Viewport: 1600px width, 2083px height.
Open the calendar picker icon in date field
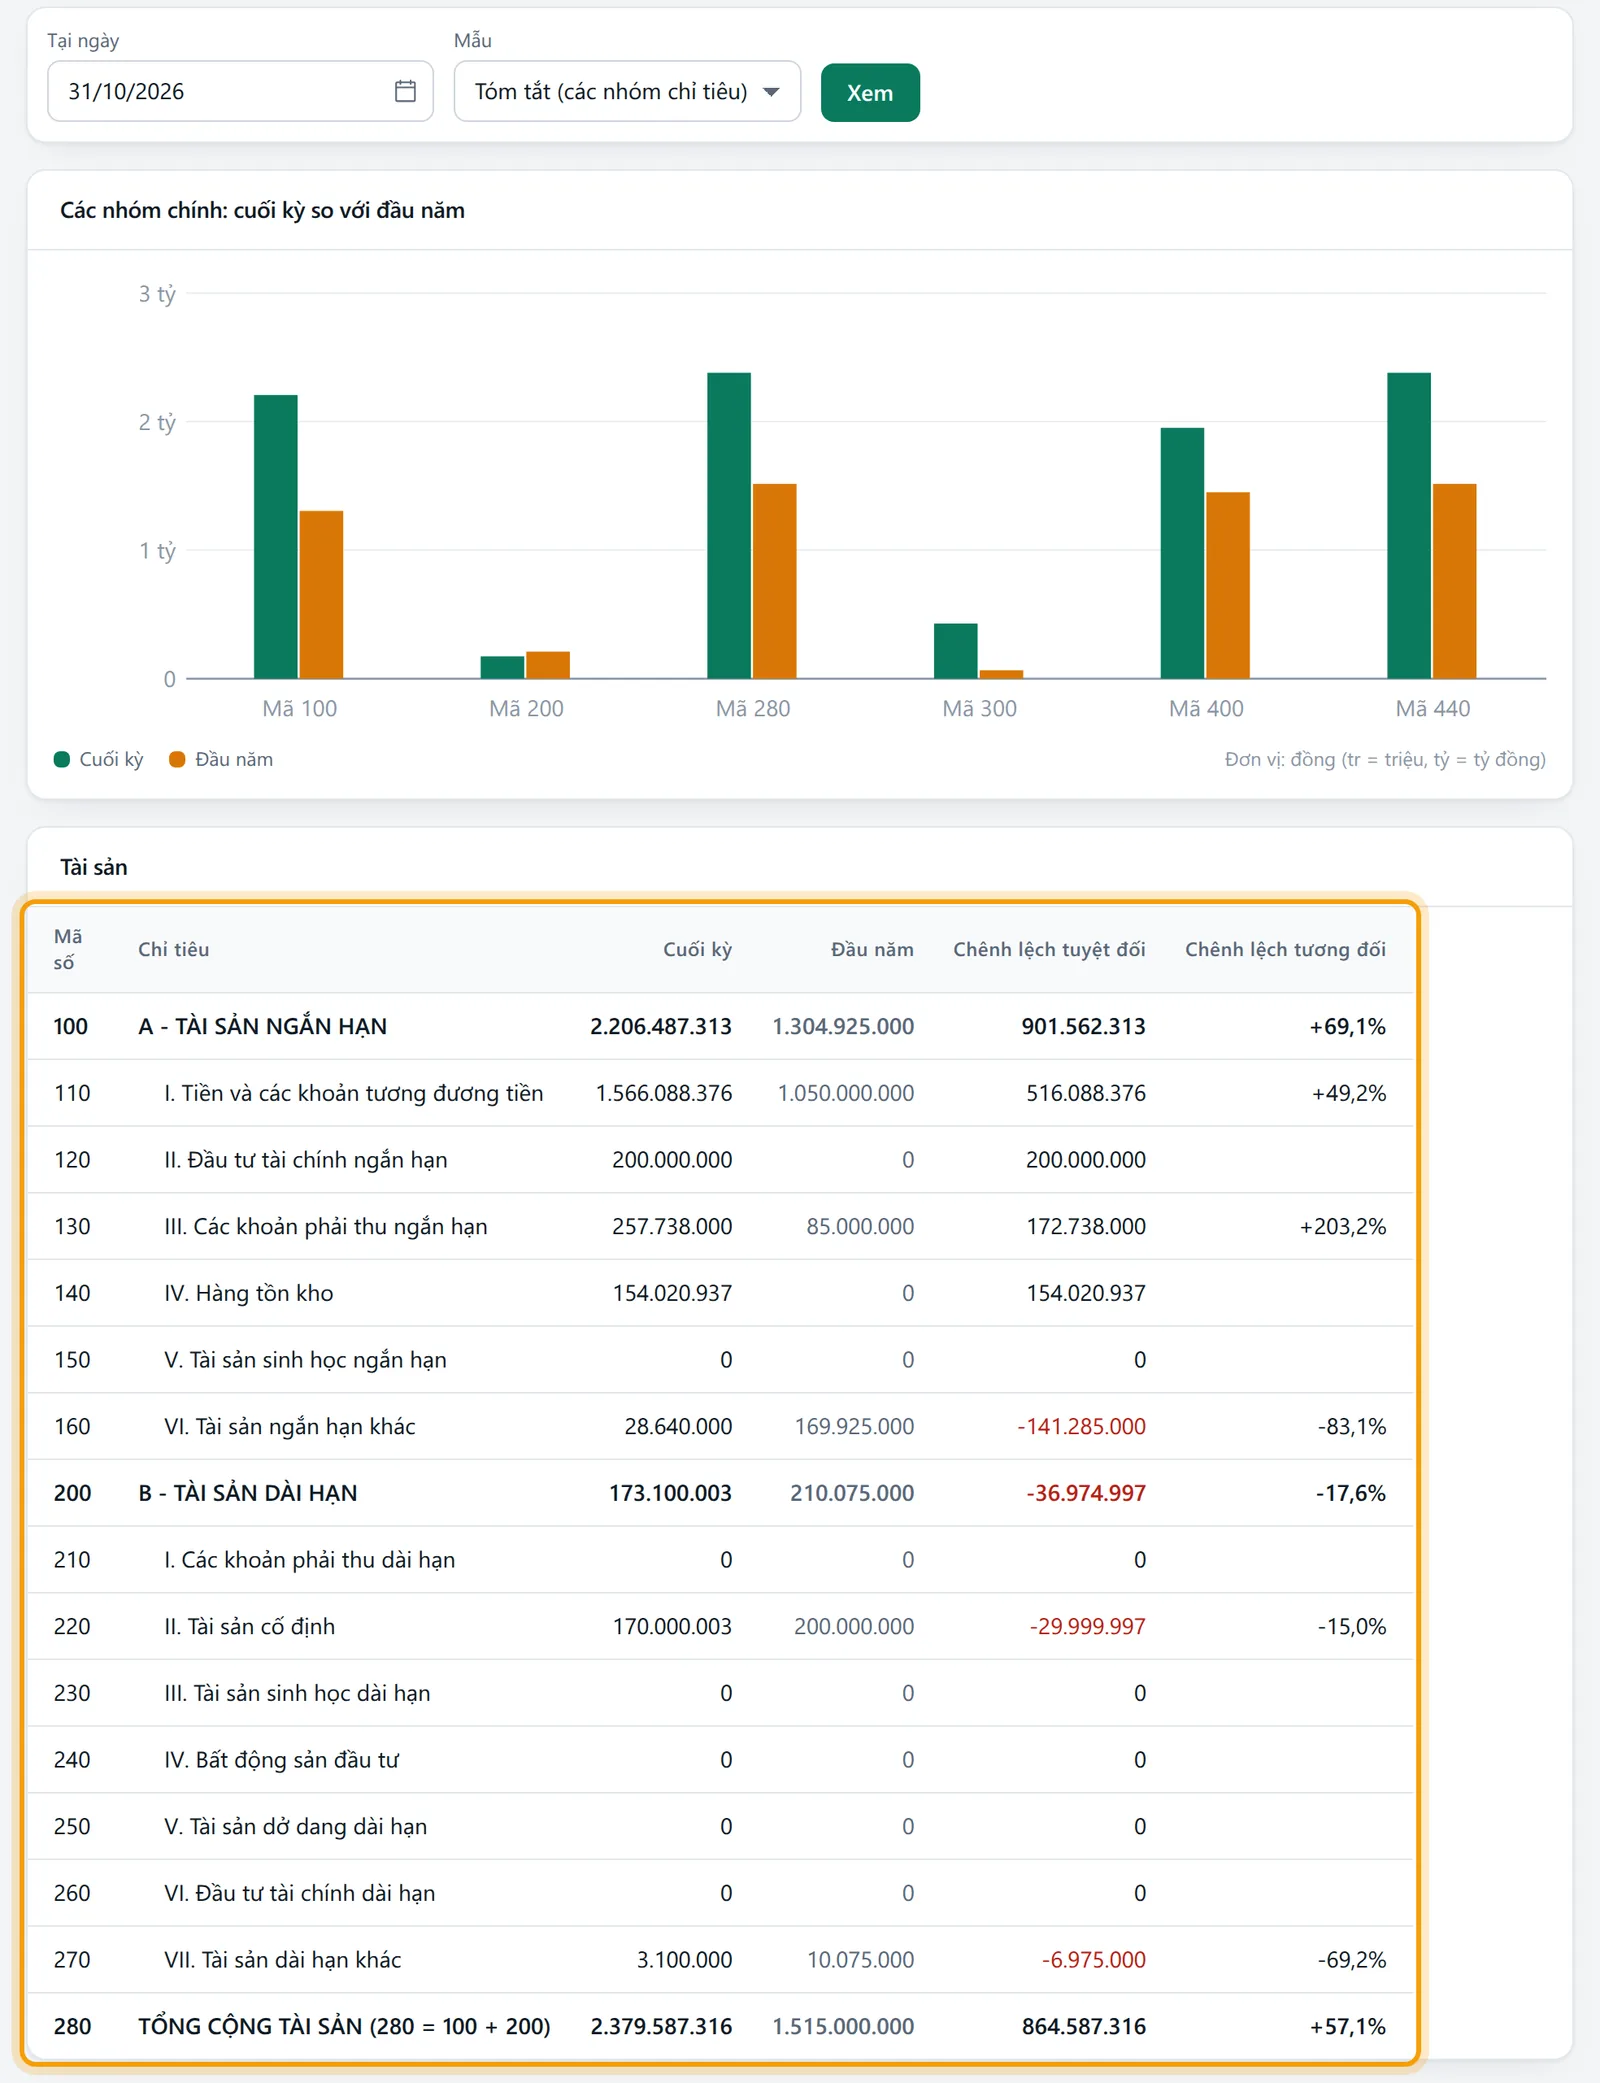tap(405, 91)
